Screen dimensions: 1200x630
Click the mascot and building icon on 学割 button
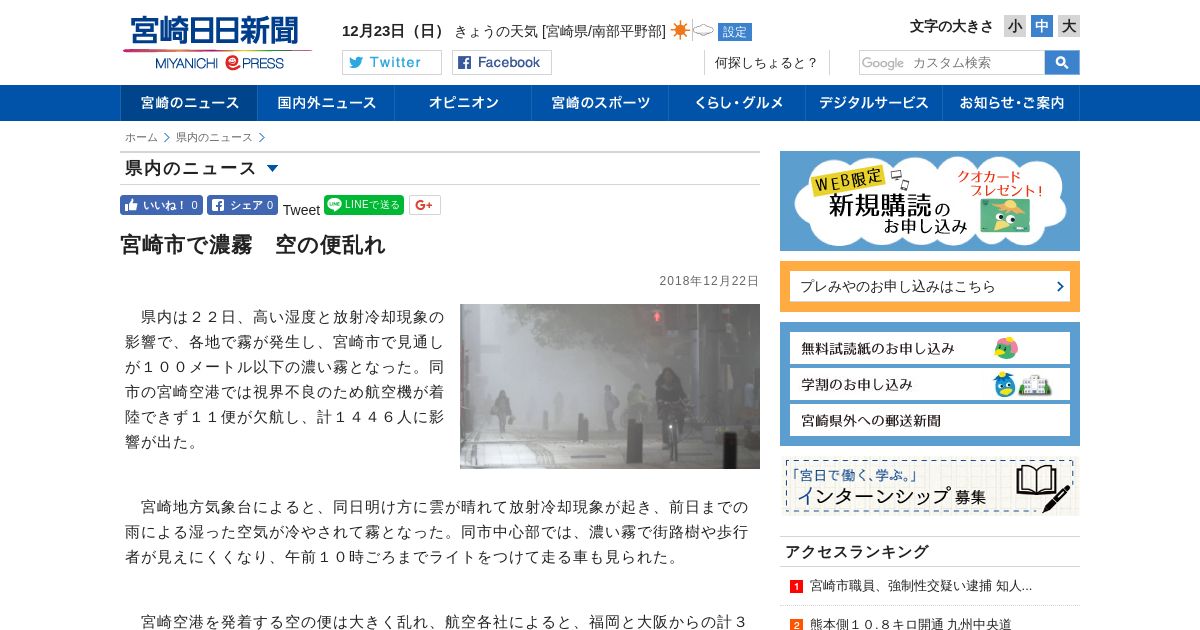point(1022,384)
